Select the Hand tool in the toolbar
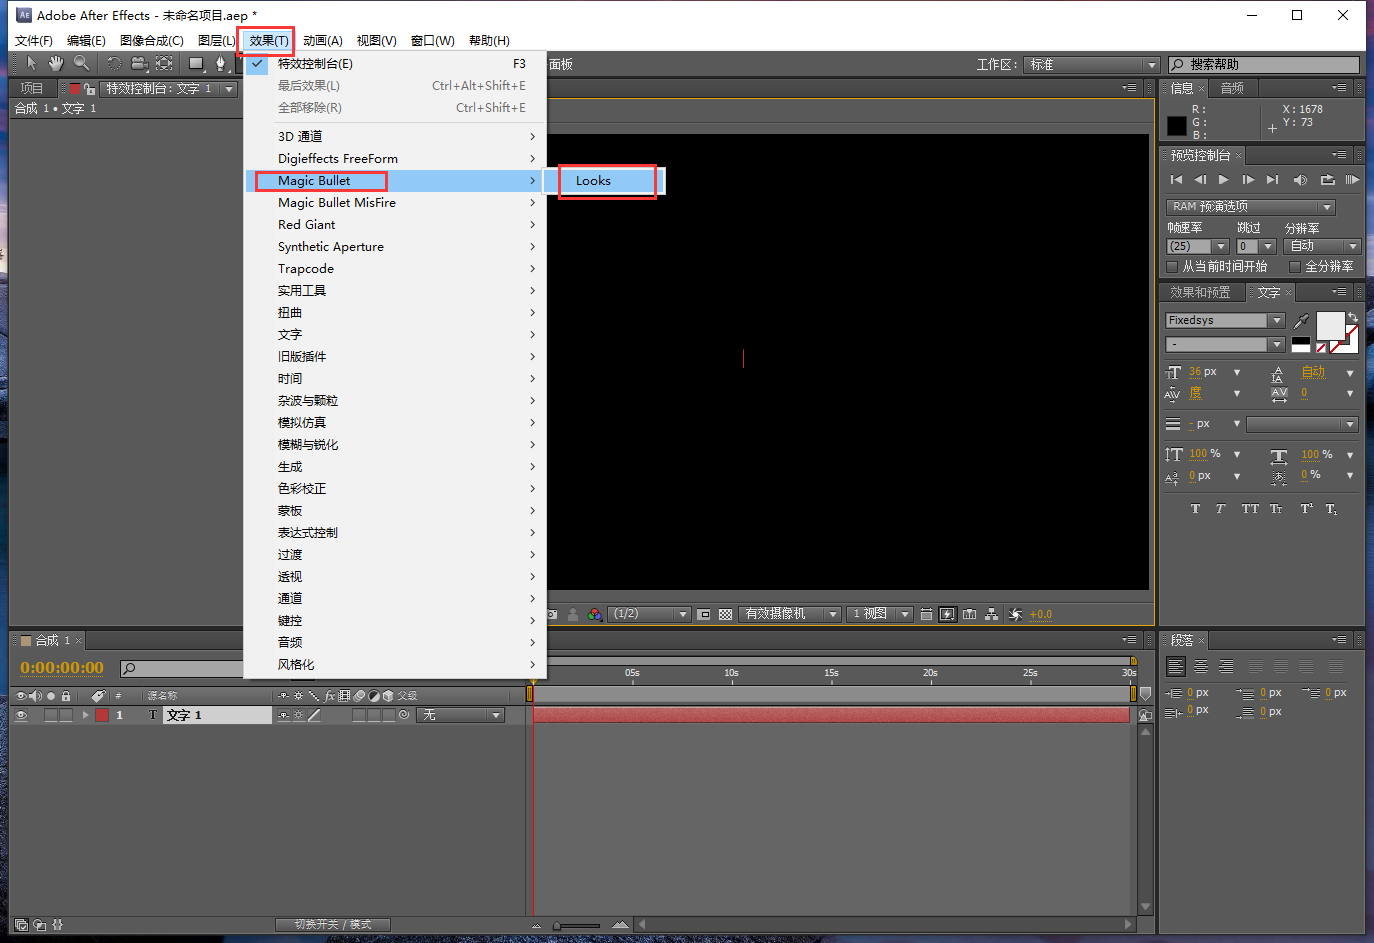This screenshot has width=1374, height=943. click(x=56, y=64)
